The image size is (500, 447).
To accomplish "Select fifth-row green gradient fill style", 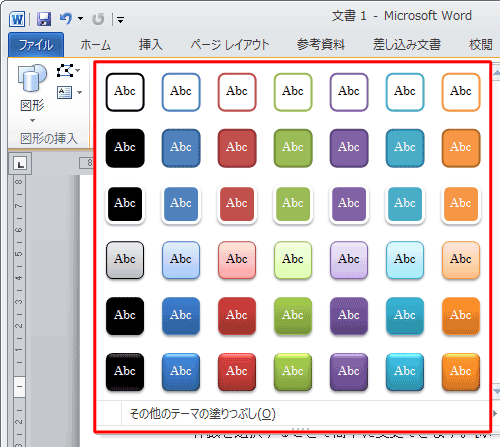I will click(x=293, y=316).
